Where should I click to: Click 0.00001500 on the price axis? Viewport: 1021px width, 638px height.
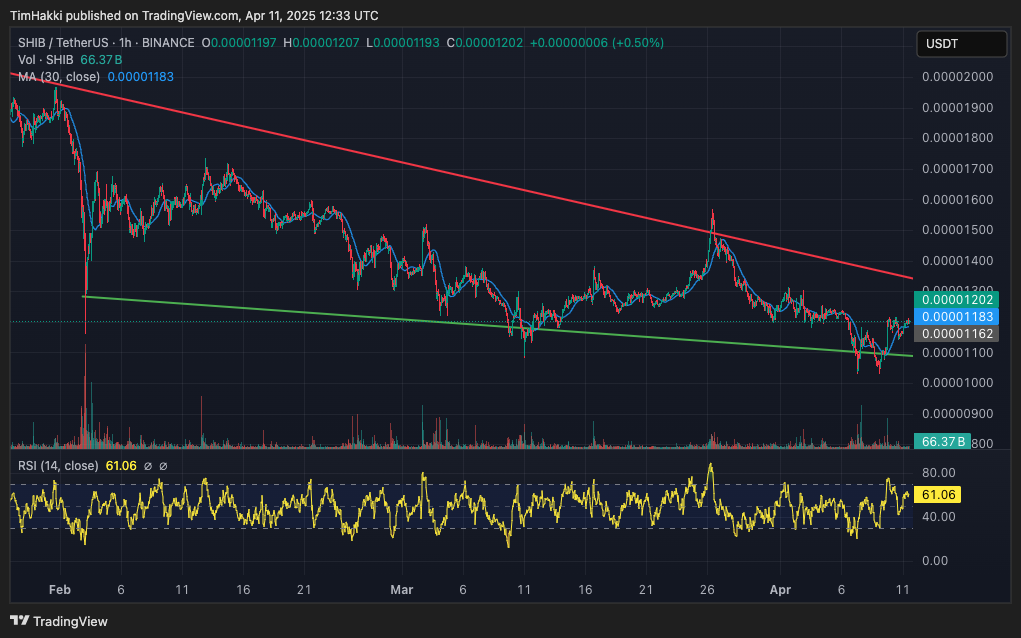pyautogui.click(x=958, y=230)
